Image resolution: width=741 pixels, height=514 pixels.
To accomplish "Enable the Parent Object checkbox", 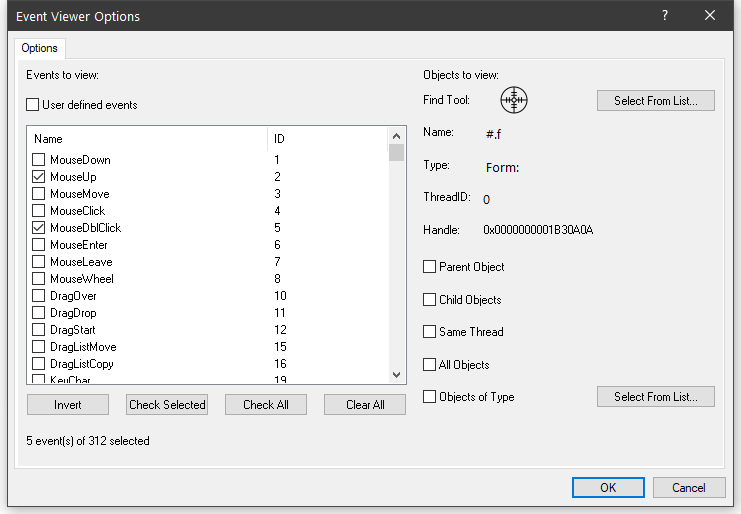I will pos(430,267).
